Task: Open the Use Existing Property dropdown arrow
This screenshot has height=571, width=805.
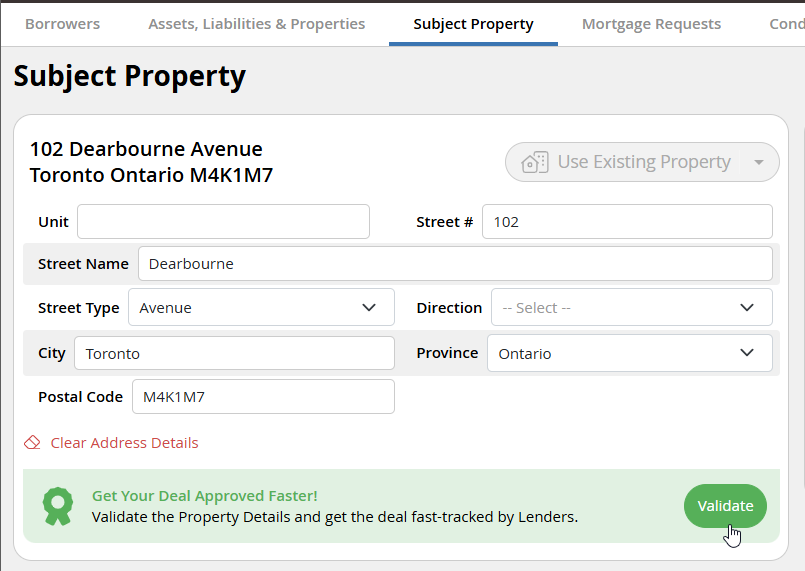Action: (x=758, y=162)
